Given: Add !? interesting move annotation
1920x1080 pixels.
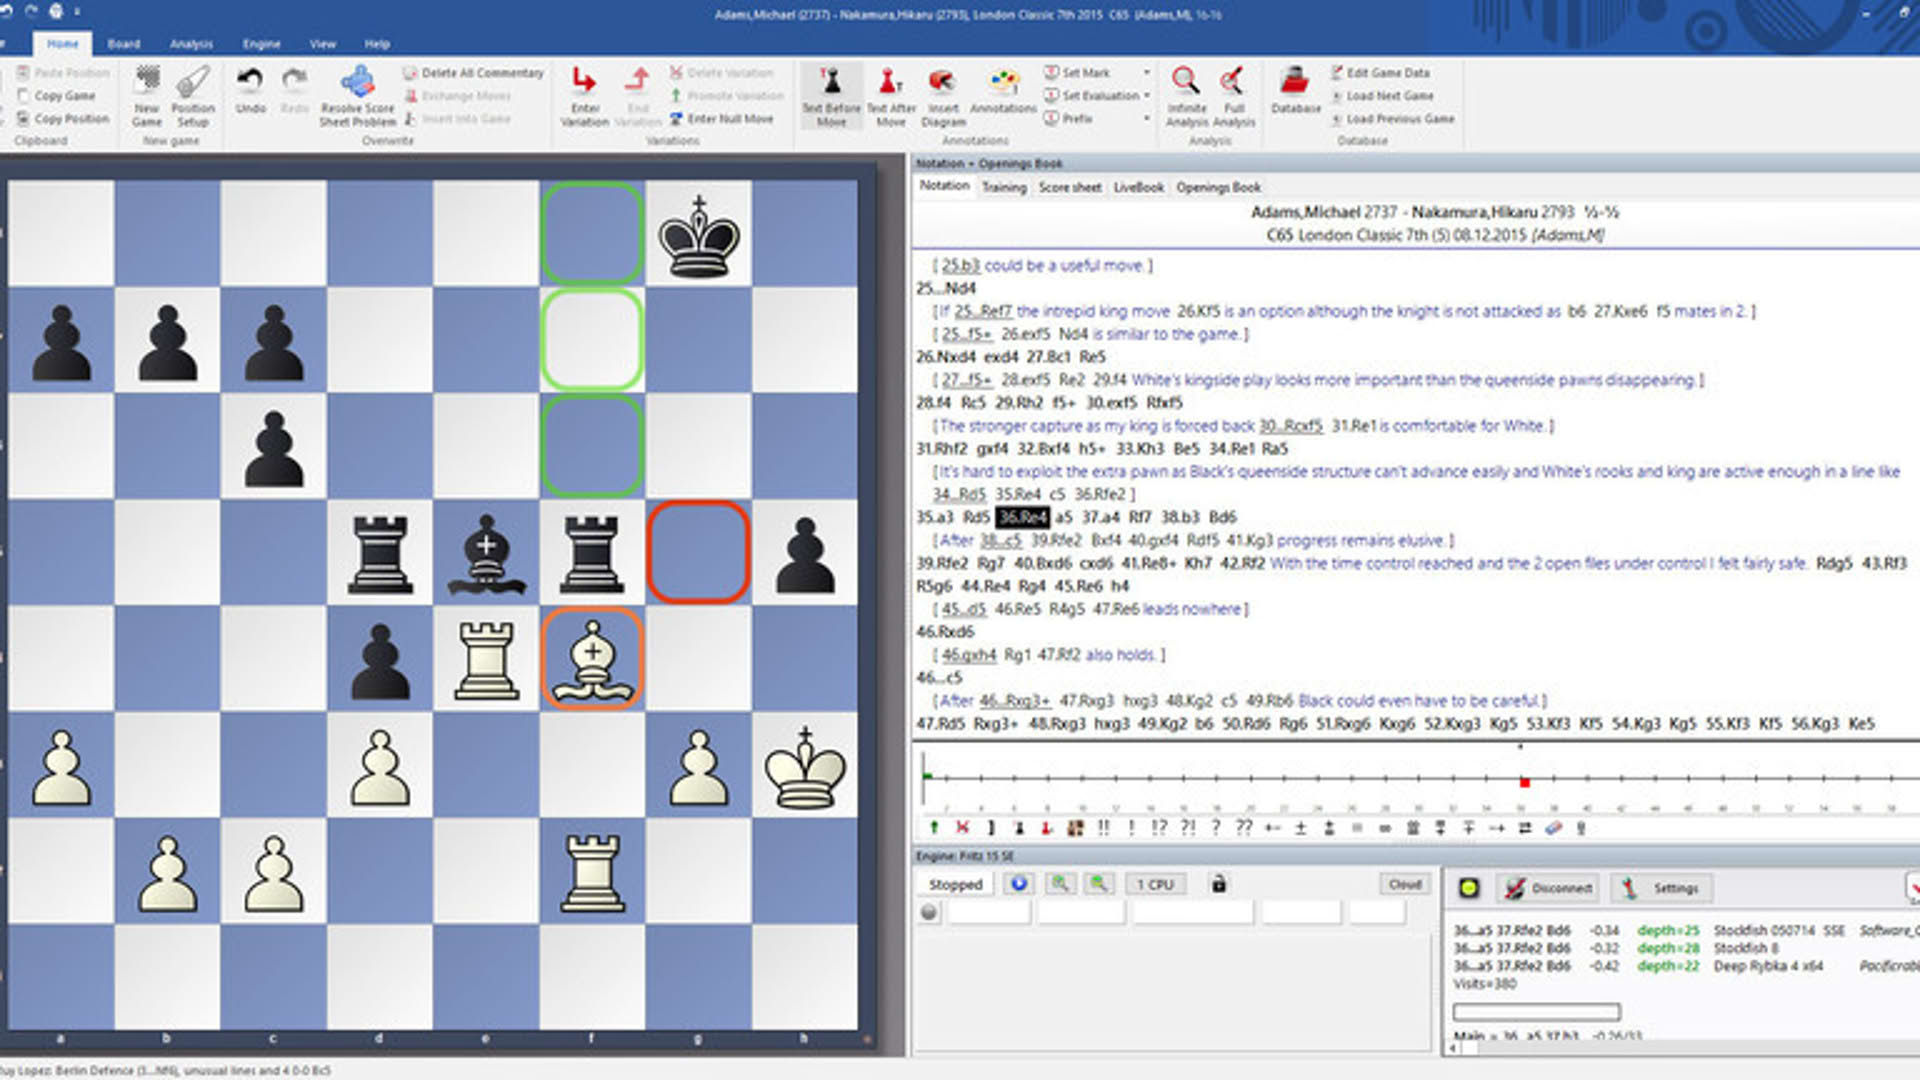Looking at the screenshot, I should point(1159,828).
